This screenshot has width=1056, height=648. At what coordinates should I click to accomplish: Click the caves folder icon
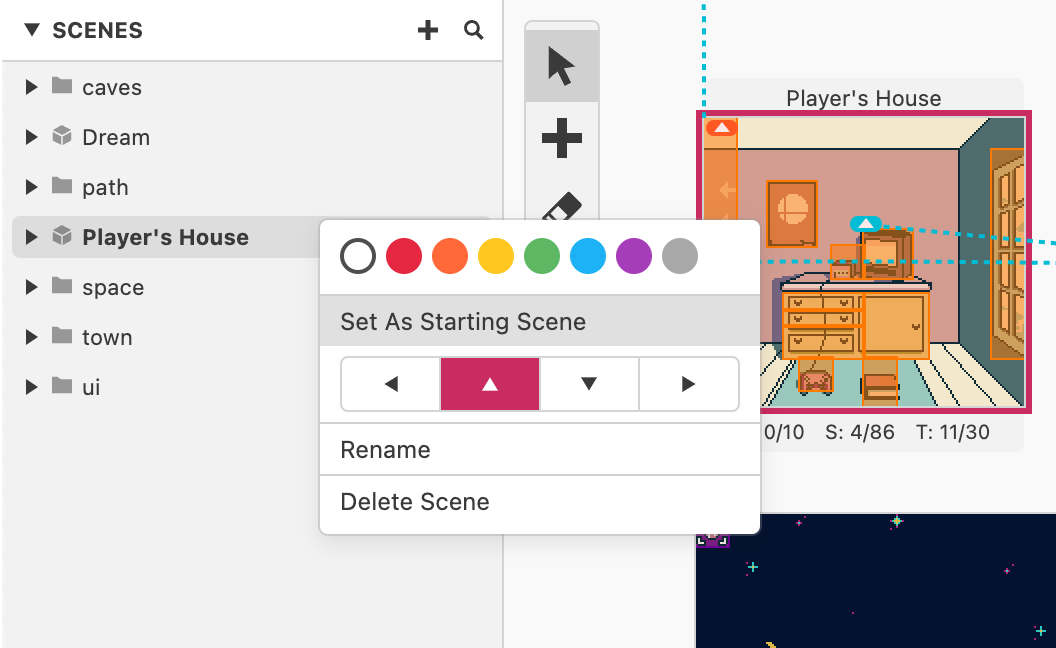point(62,87)
